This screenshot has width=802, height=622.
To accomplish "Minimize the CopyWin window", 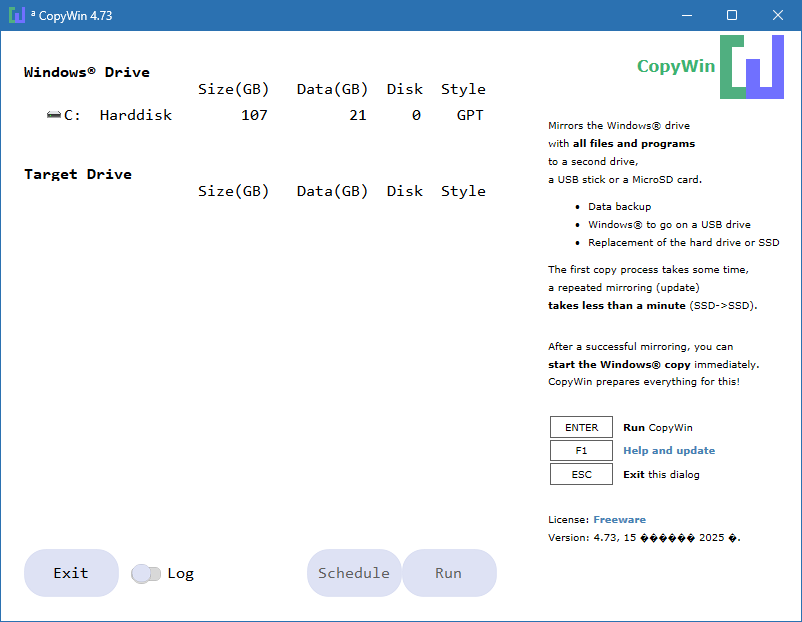I will [687, 15].
